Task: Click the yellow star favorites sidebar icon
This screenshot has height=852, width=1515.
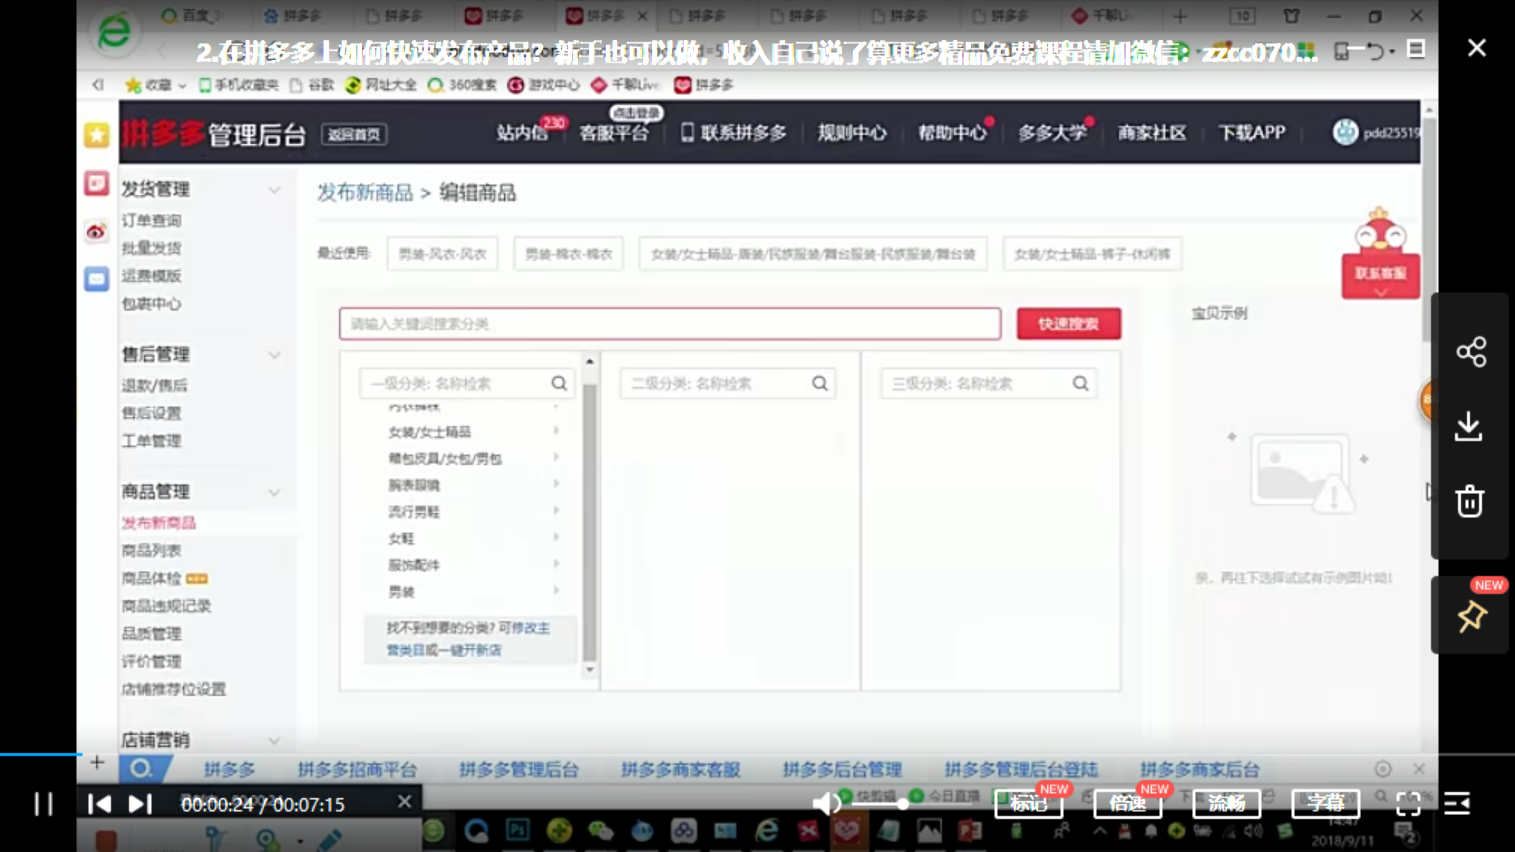Action: [96, 134]
